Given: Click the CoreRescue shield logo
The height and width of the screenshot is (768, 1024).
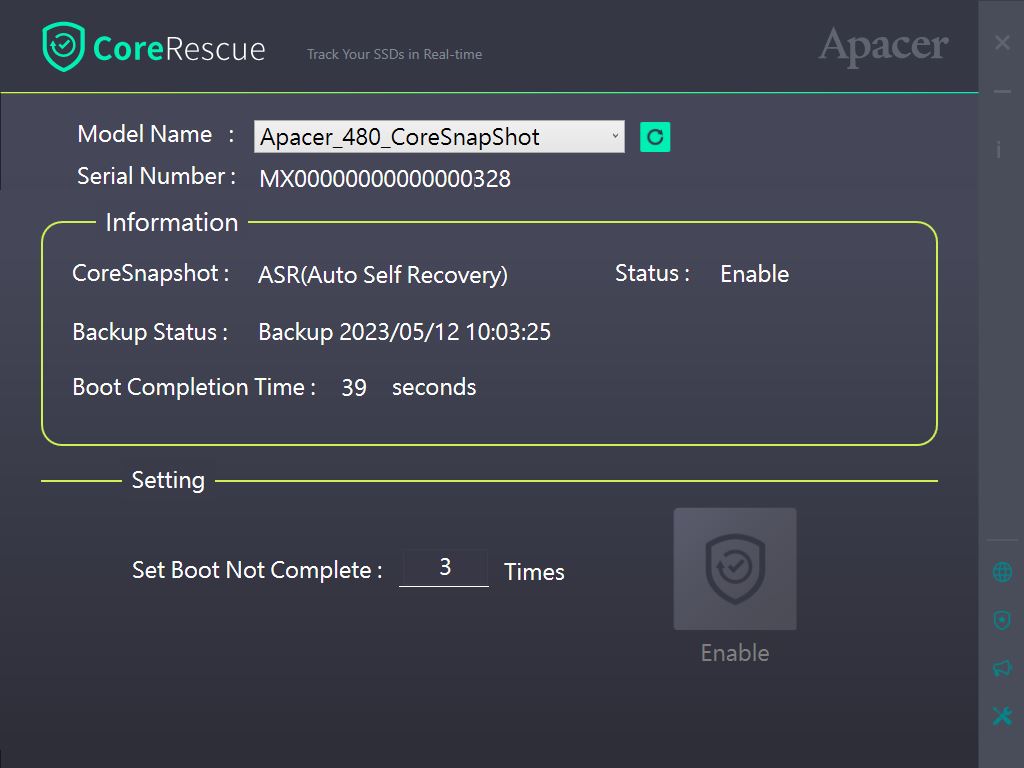Looking at the screenshot, I should click(63, 46).
